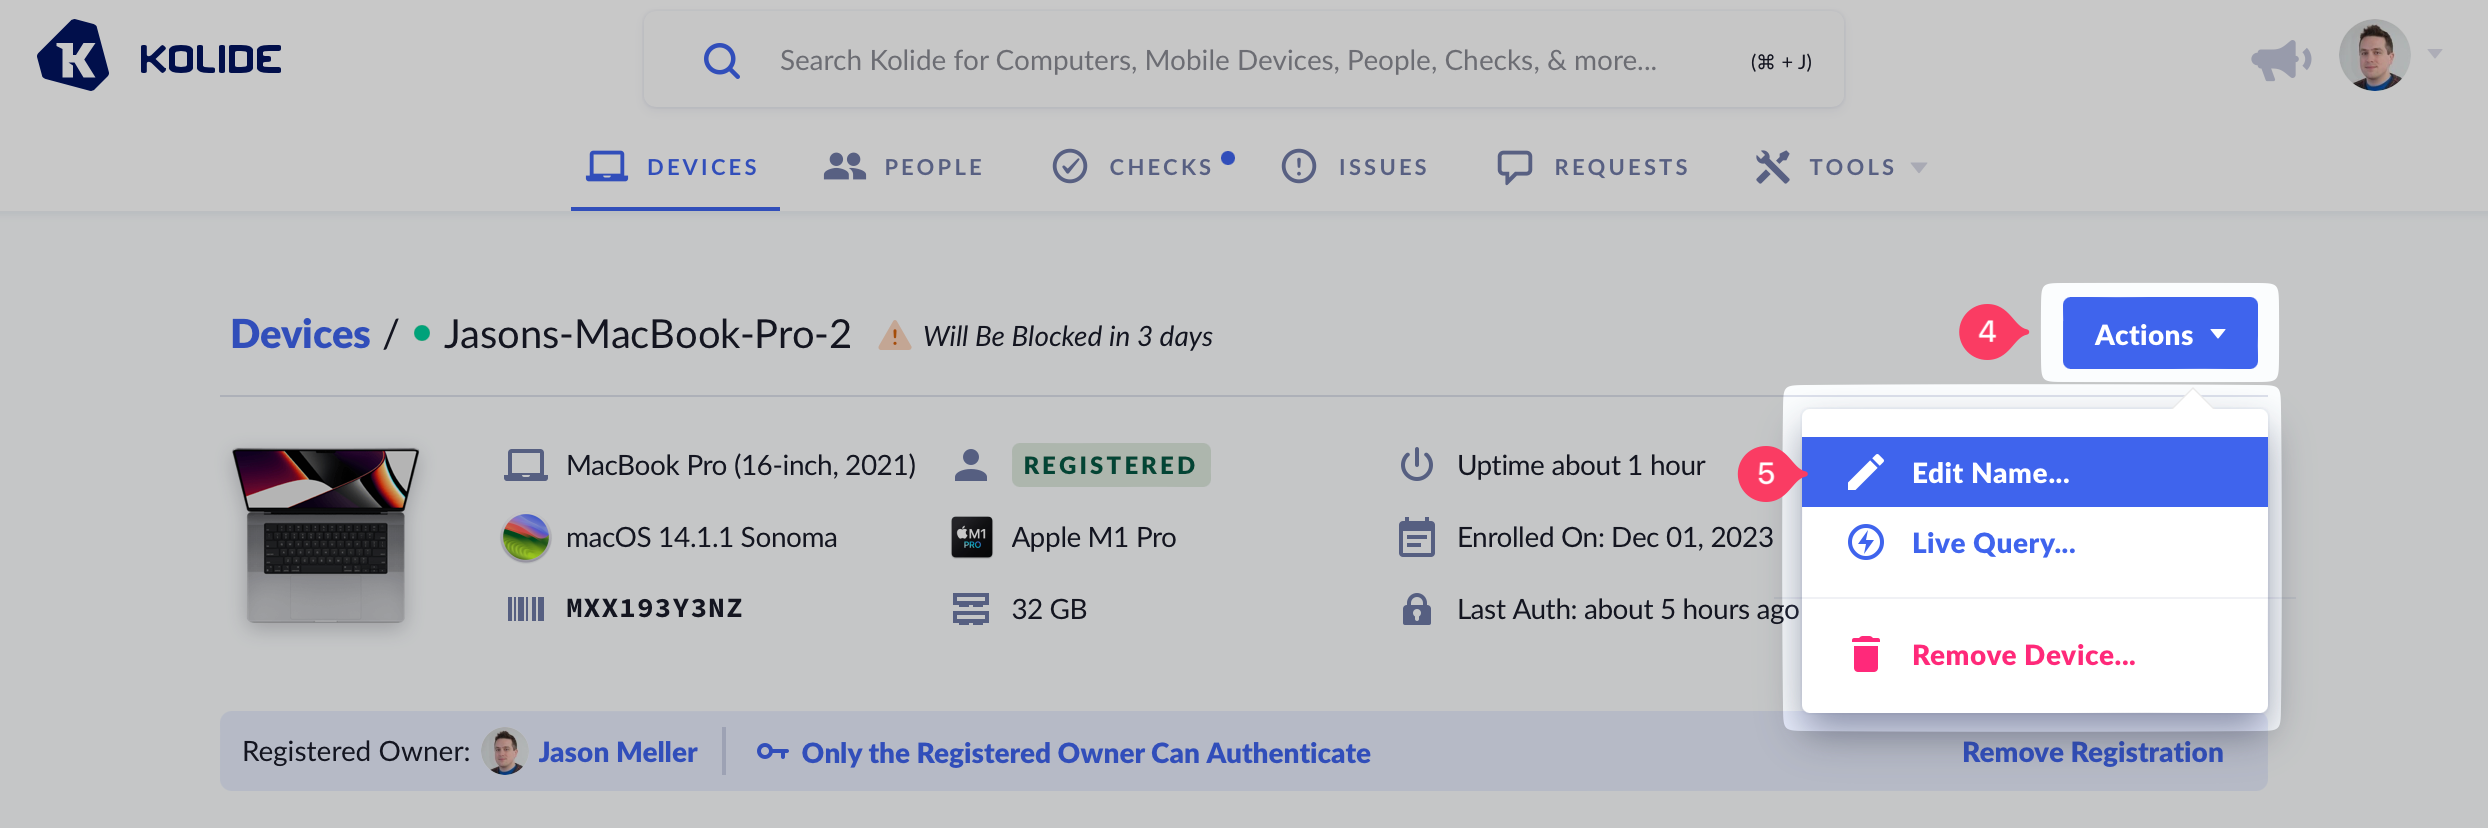Click into the Kolide search field
2488x828 pixels.
click(x=1217, y=61)
